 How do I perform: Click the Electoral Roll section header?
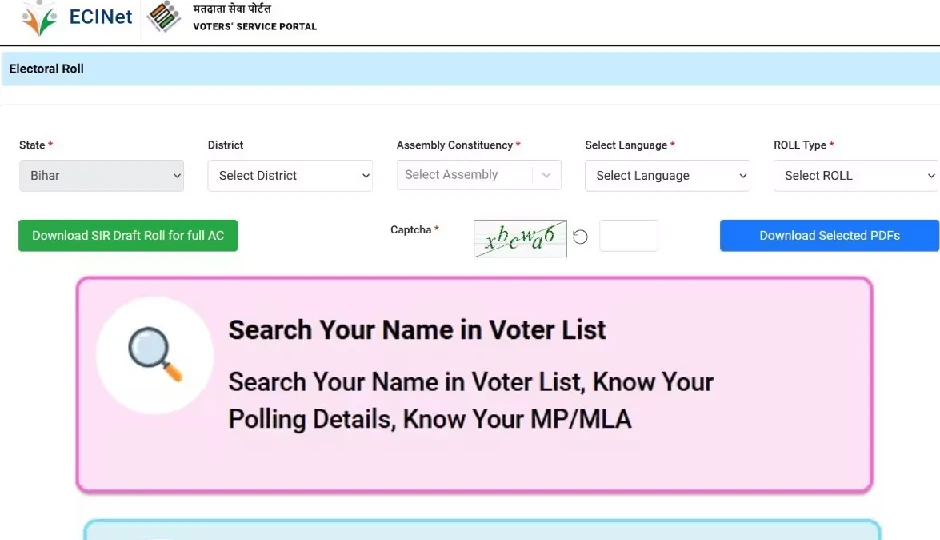click(47, 69)
